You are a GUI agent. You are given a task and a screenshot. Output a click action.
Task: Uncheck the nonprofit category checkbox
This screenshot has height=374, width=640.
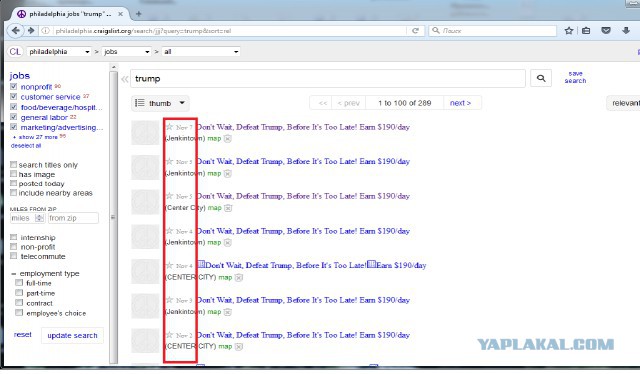click(13, 87)
